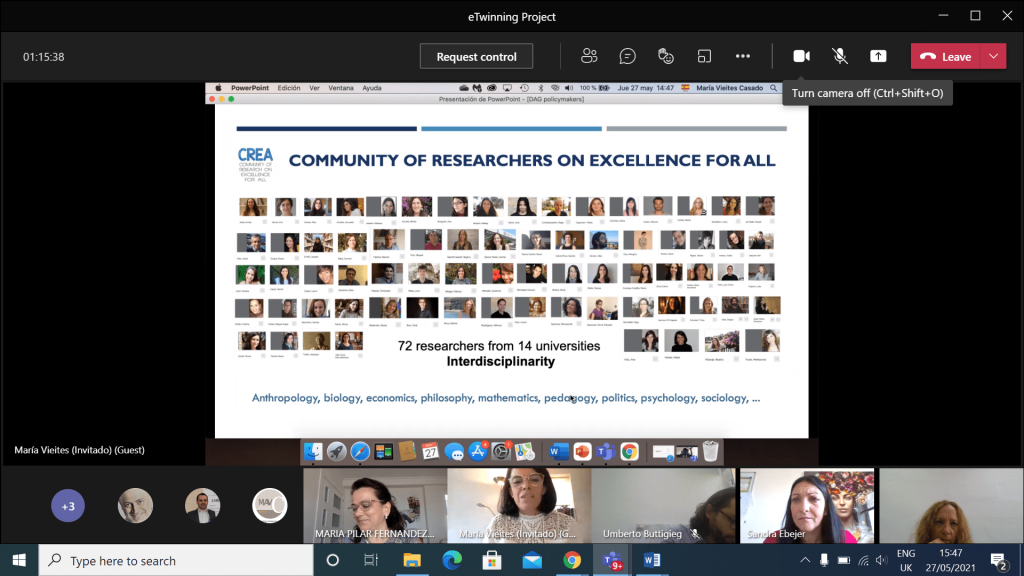This screenshot has width=1024, height=576.
Task: Expand the Leave options dropdown arrow
Action: click(993, 56)
